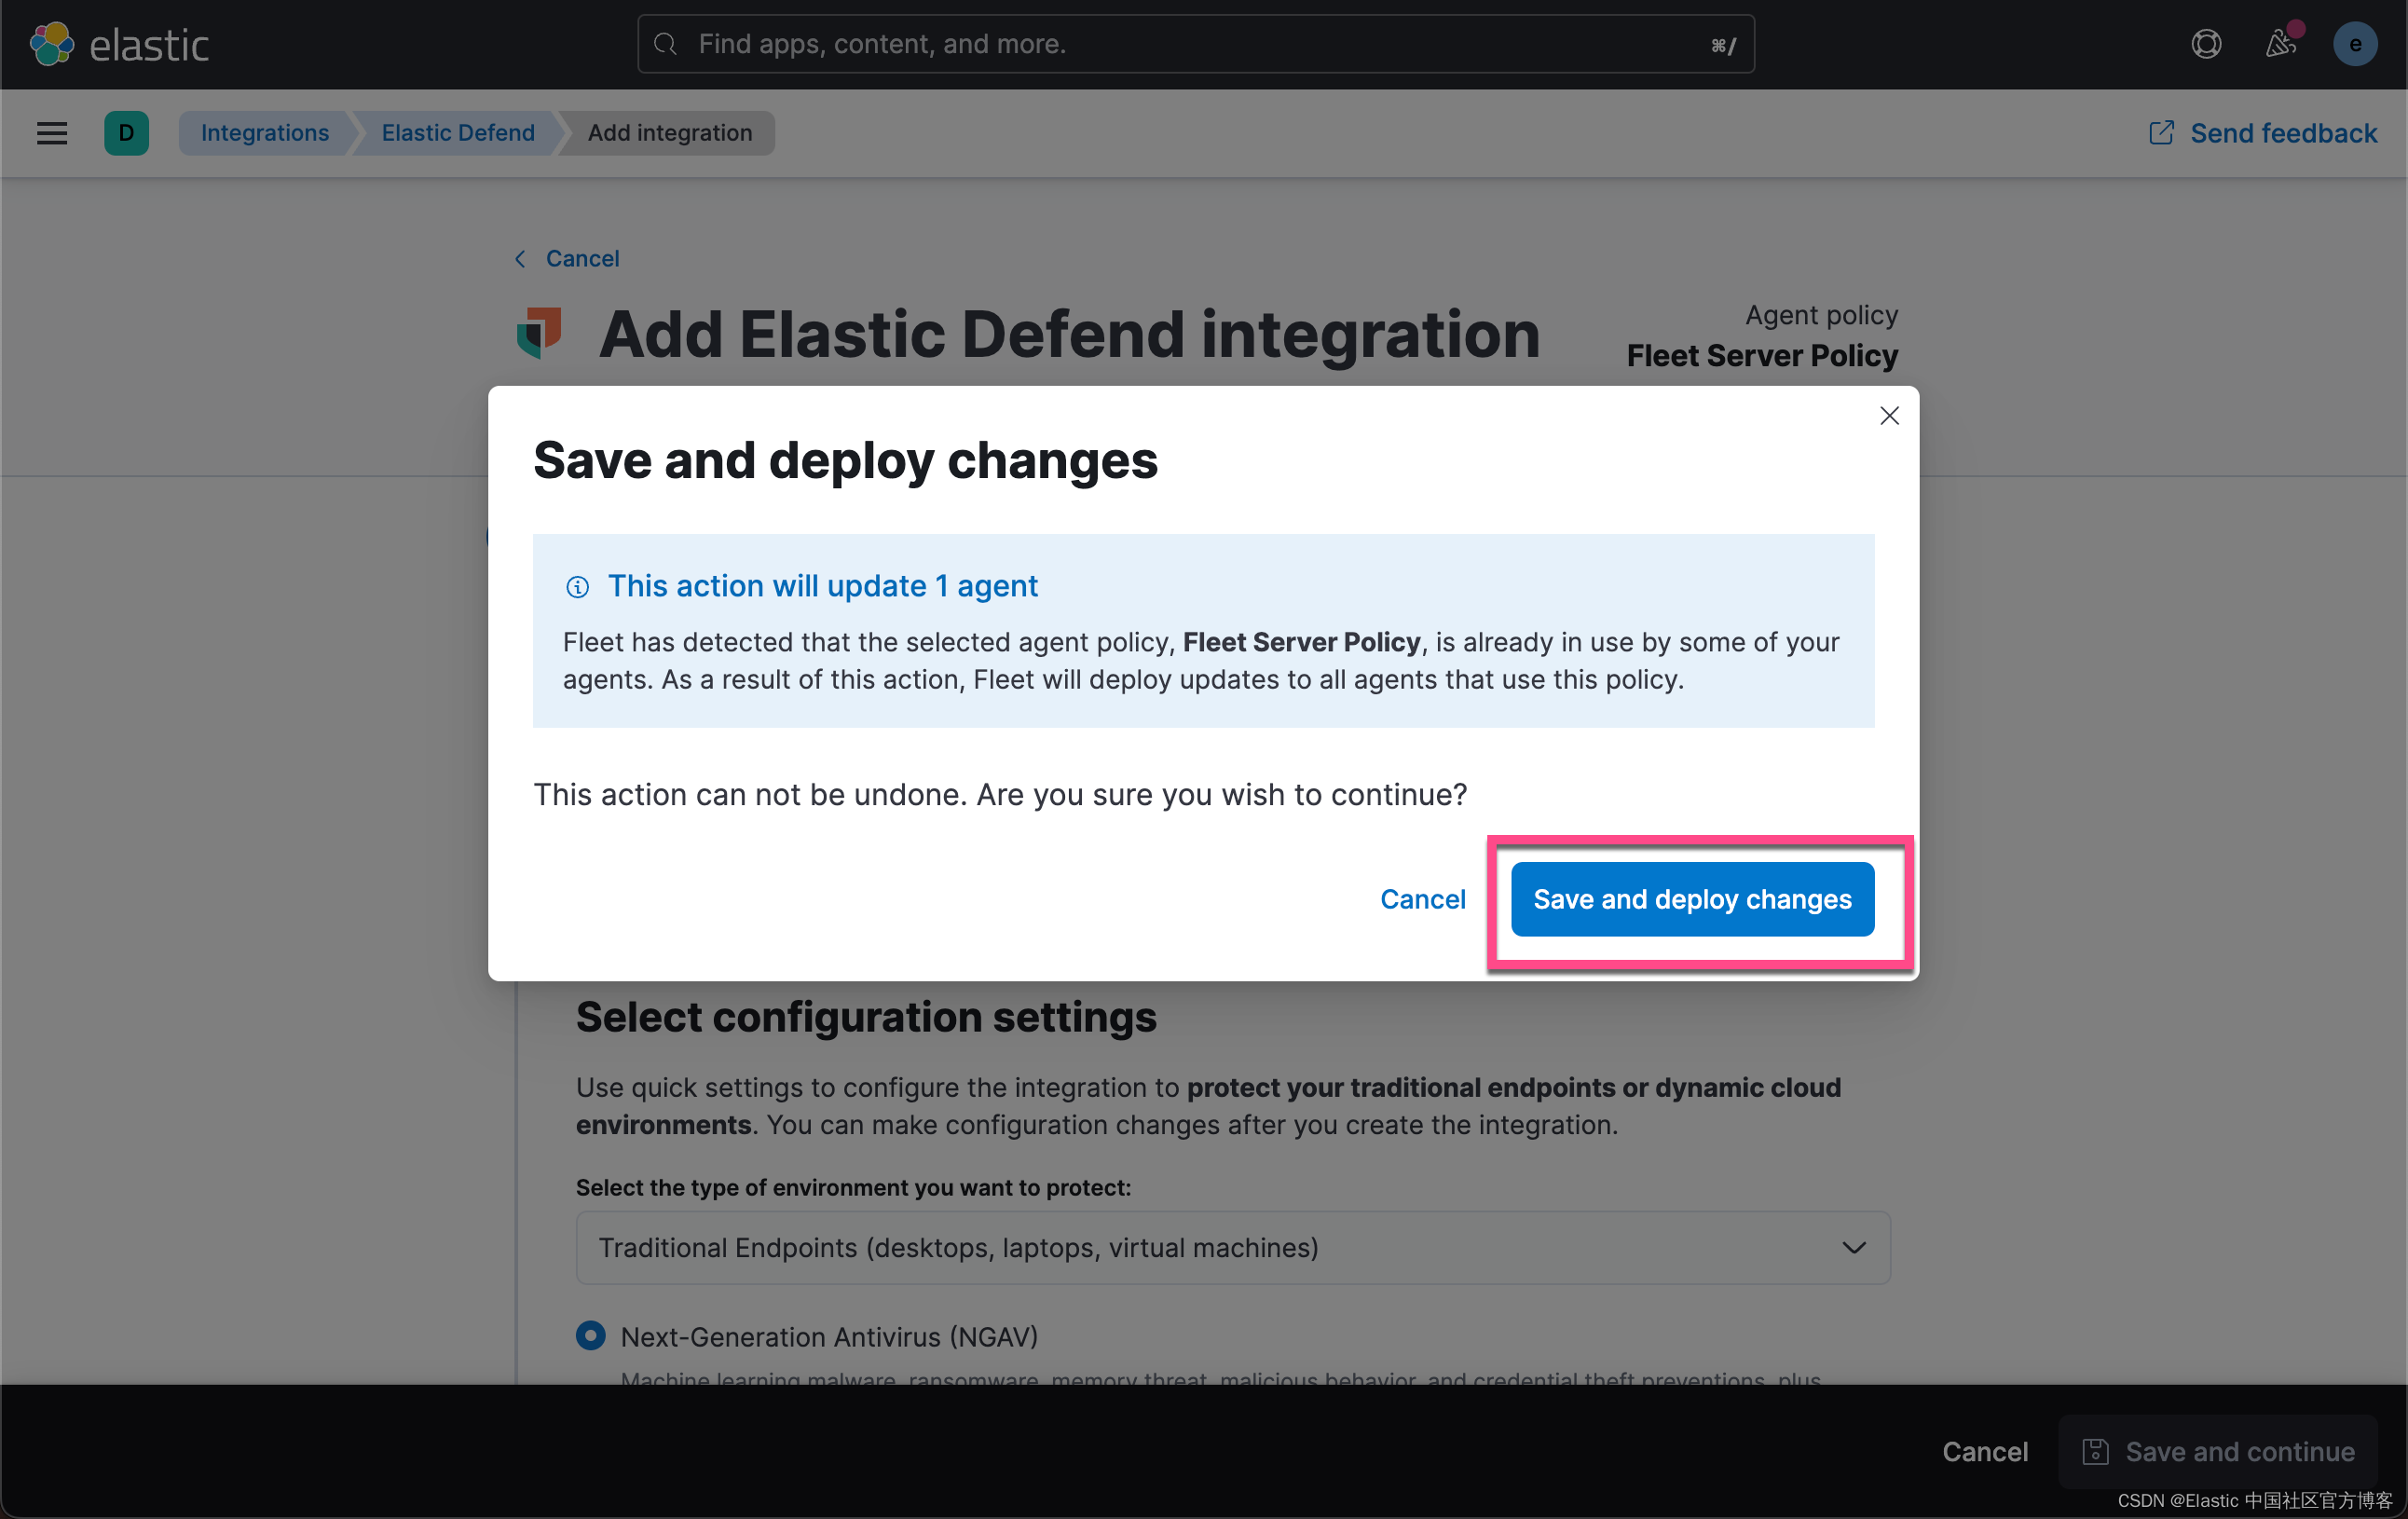
Task: Open the user avatar 'e' menu
Action: pyautogui.click(x=2354, y=44)
